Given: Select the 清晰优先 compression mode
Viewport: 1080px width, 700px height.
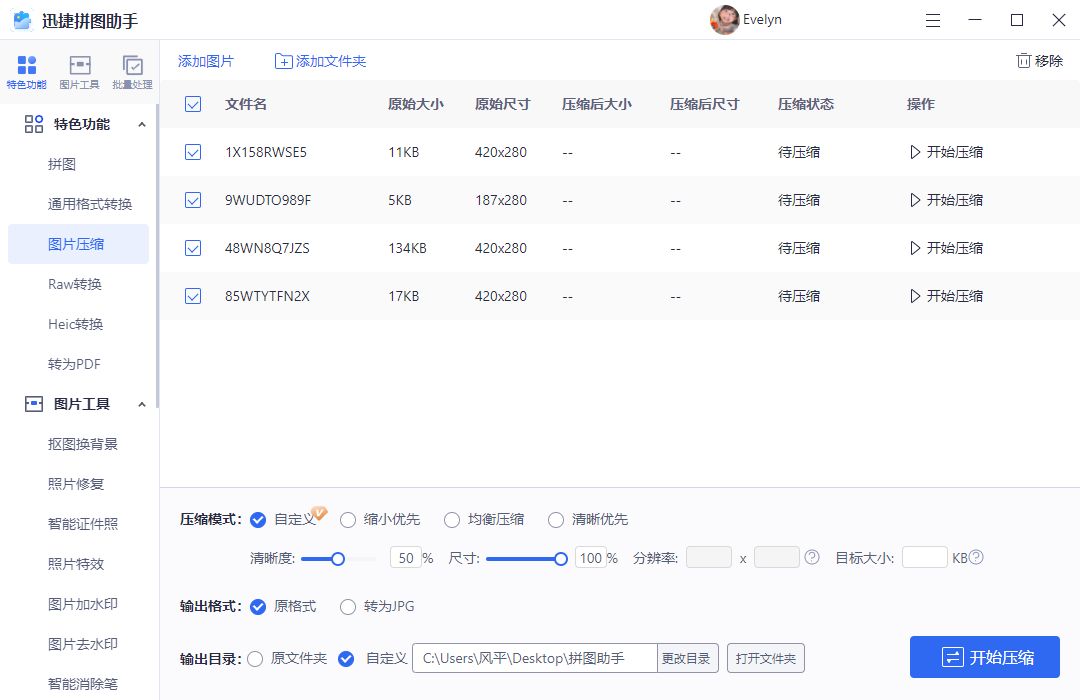Looking at the screenshot, I should point(556,519).
